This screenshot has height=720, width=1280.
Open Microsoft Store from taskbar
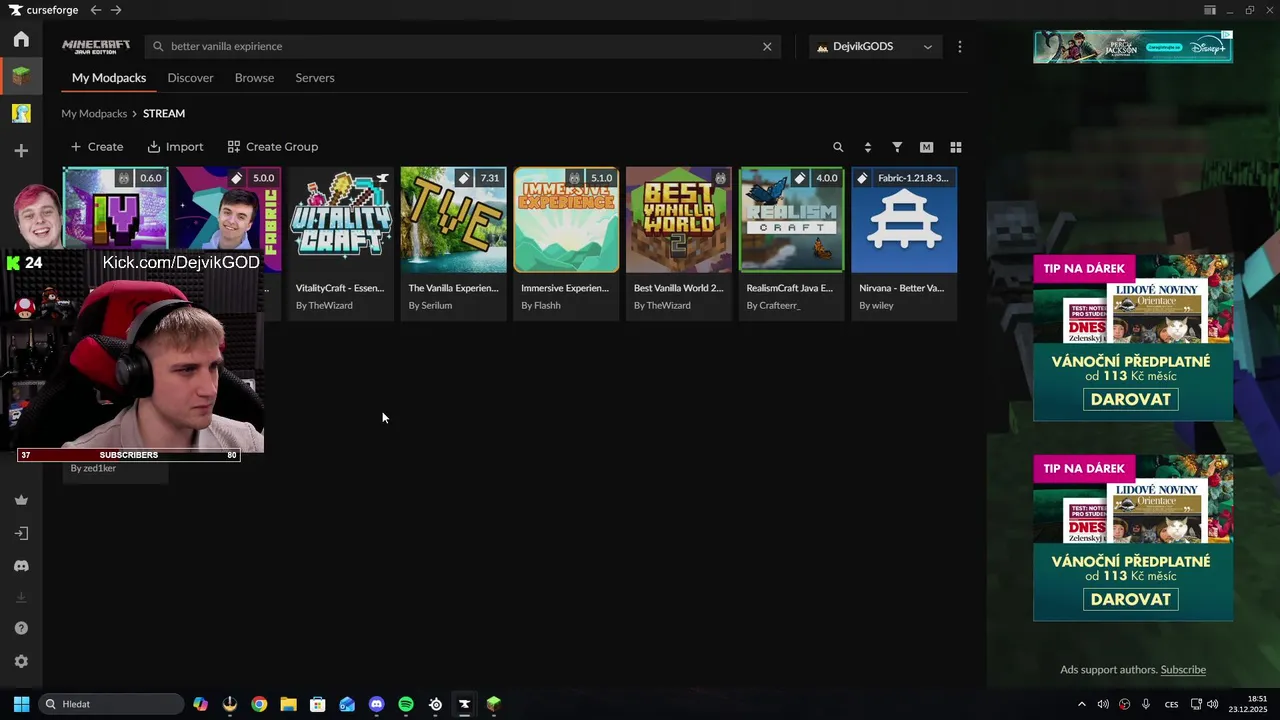point(317,704)
